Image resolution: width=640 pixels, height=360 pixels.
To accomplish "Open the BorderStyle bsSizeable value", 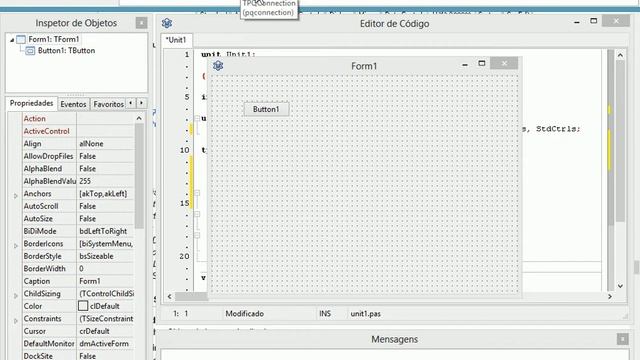I will pyautogui.click(x=106, y=256).
